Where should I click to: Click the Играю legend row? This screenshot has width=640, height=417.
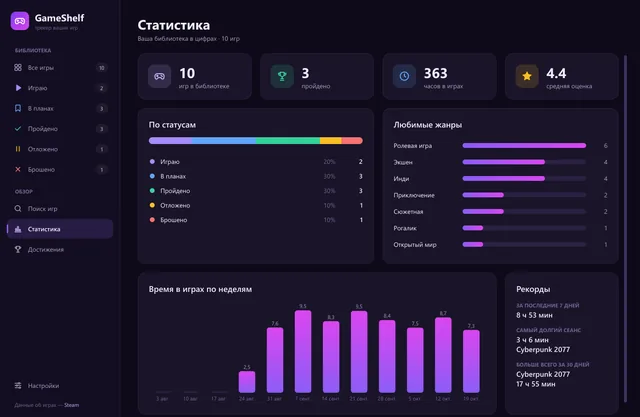click(x=256, y=162)
